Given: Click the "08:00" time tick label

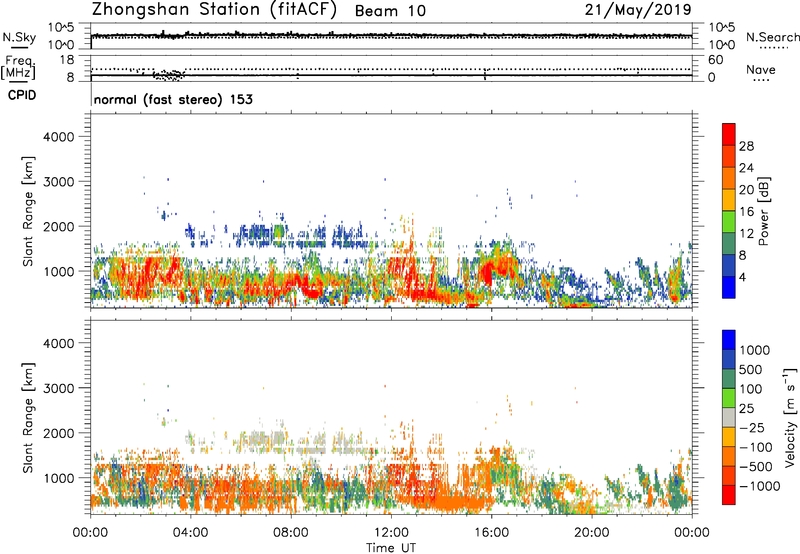Looking at the screenshot, I should (x=291, y=533).
